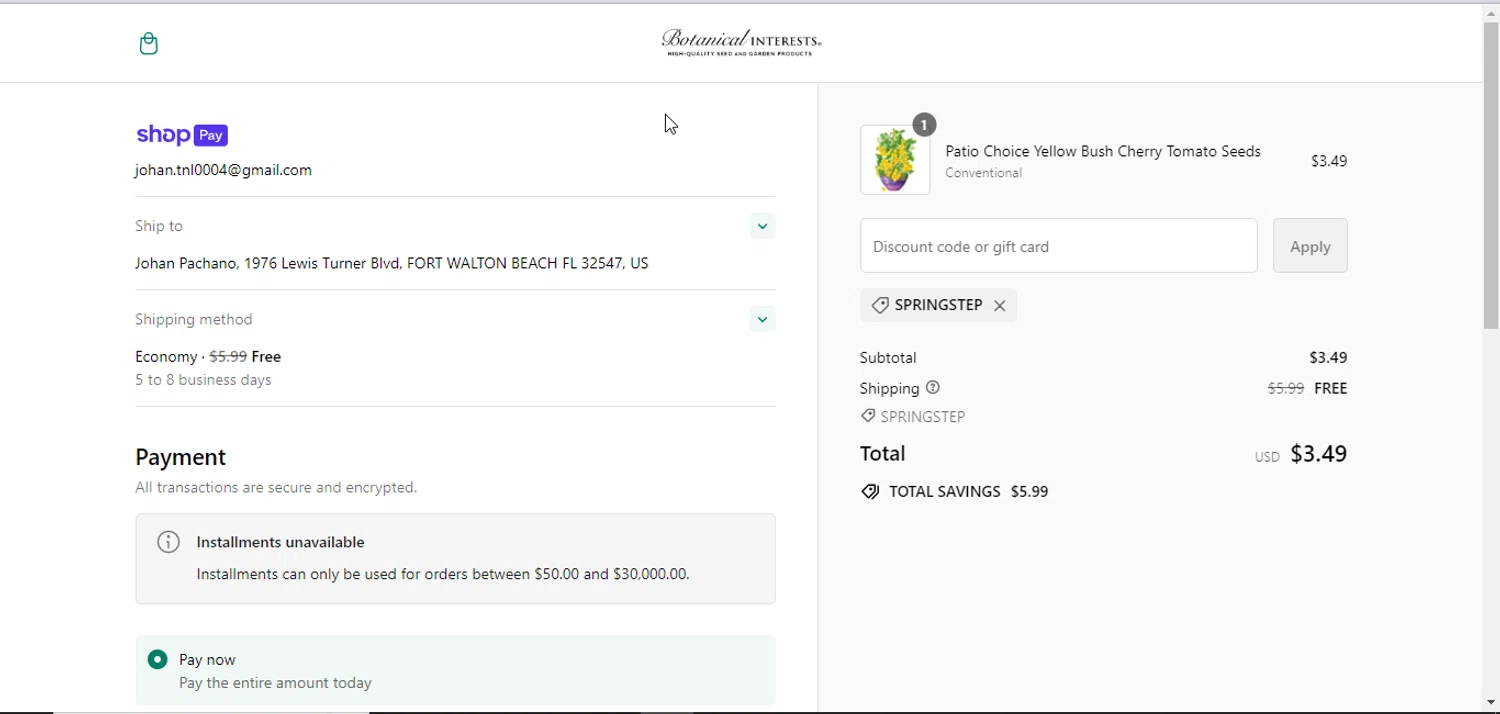Viewport: 1500px width, 714px height.
Task: Click the Botanical Interests logo
Action: click(741, 42)
